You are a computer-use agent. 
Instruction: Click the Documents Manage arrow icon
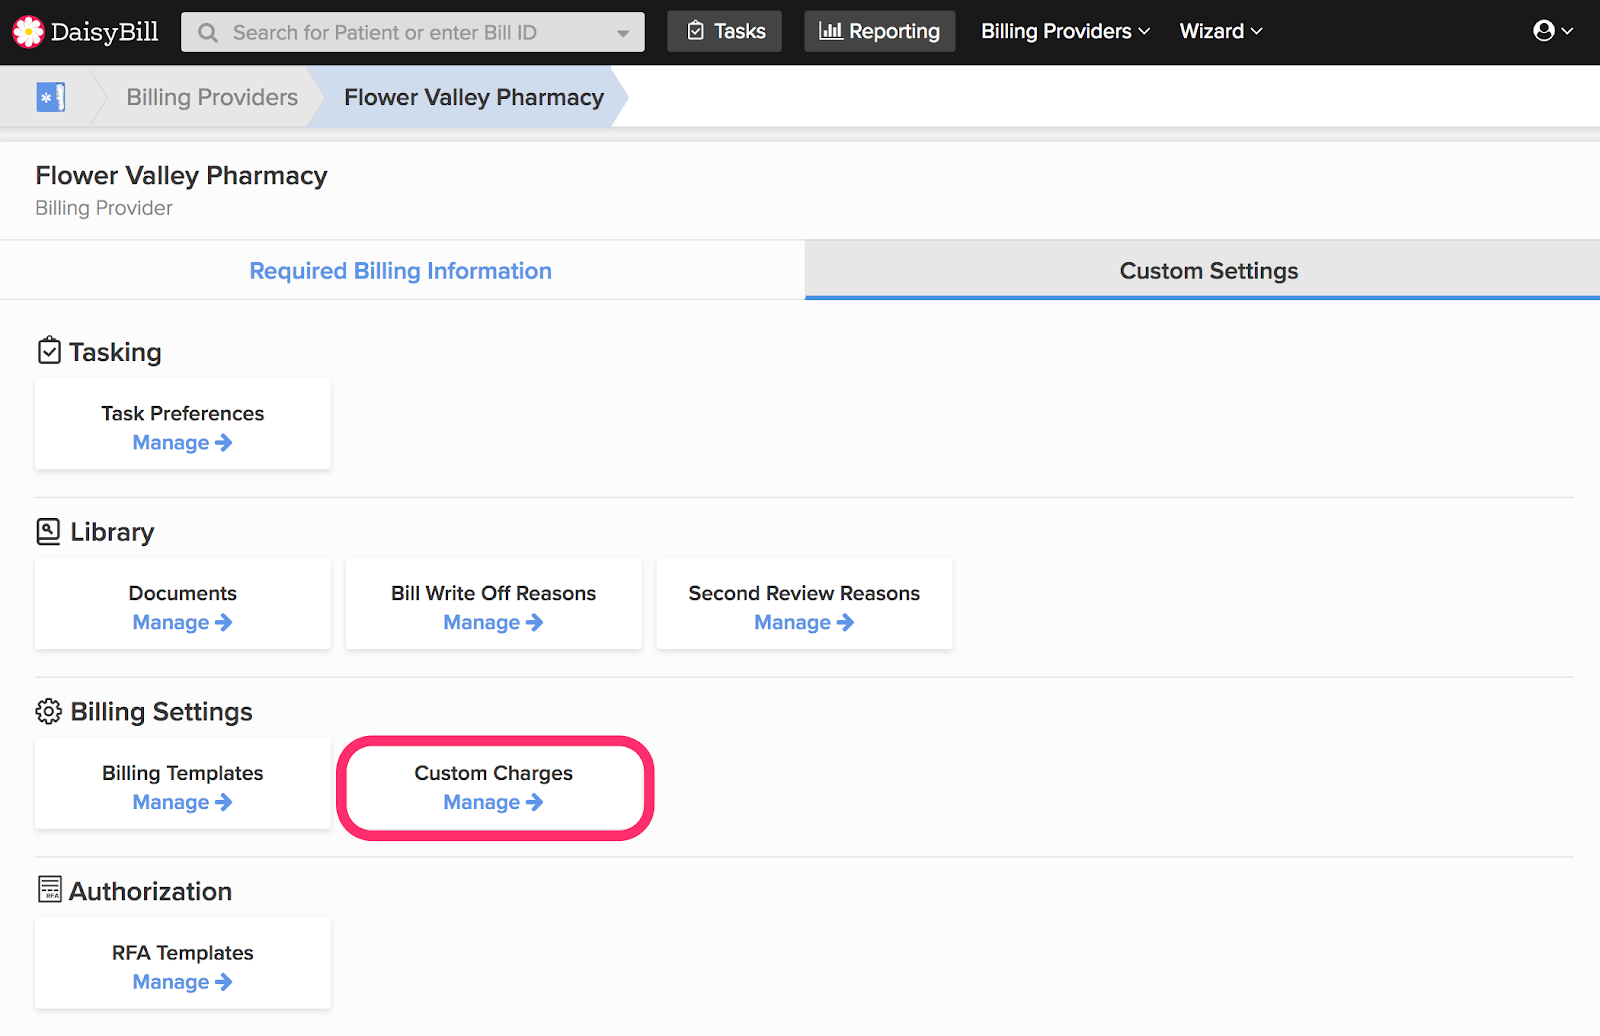tap(224, 622)
